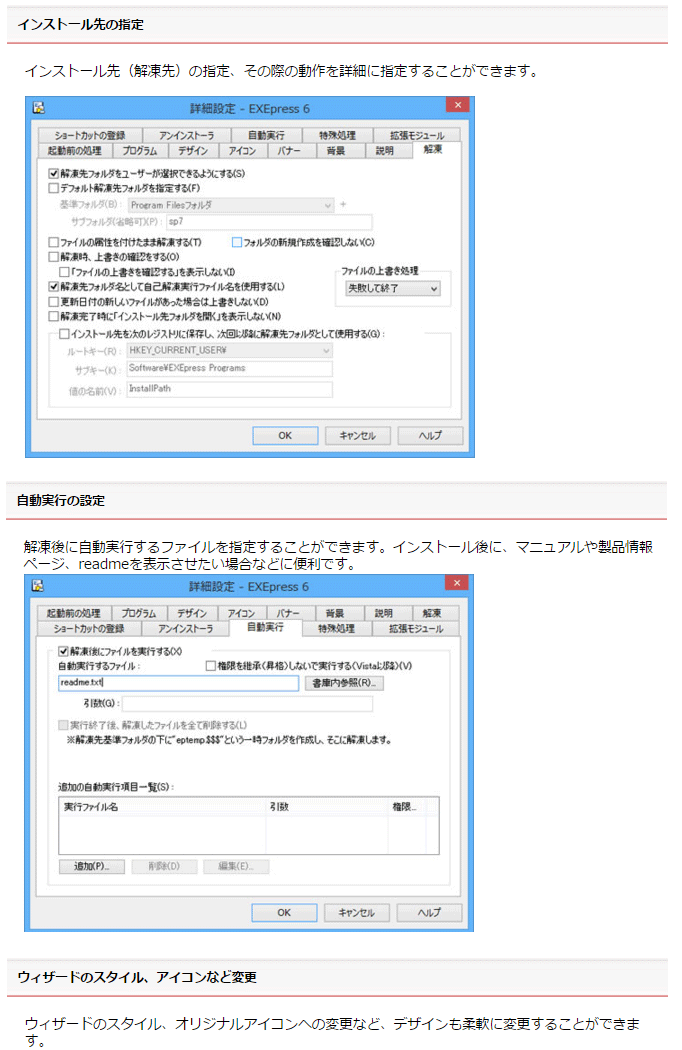682x1050 pixels.
Task: Open デザイン tab in upper dialog
Action: click(193, 151)
